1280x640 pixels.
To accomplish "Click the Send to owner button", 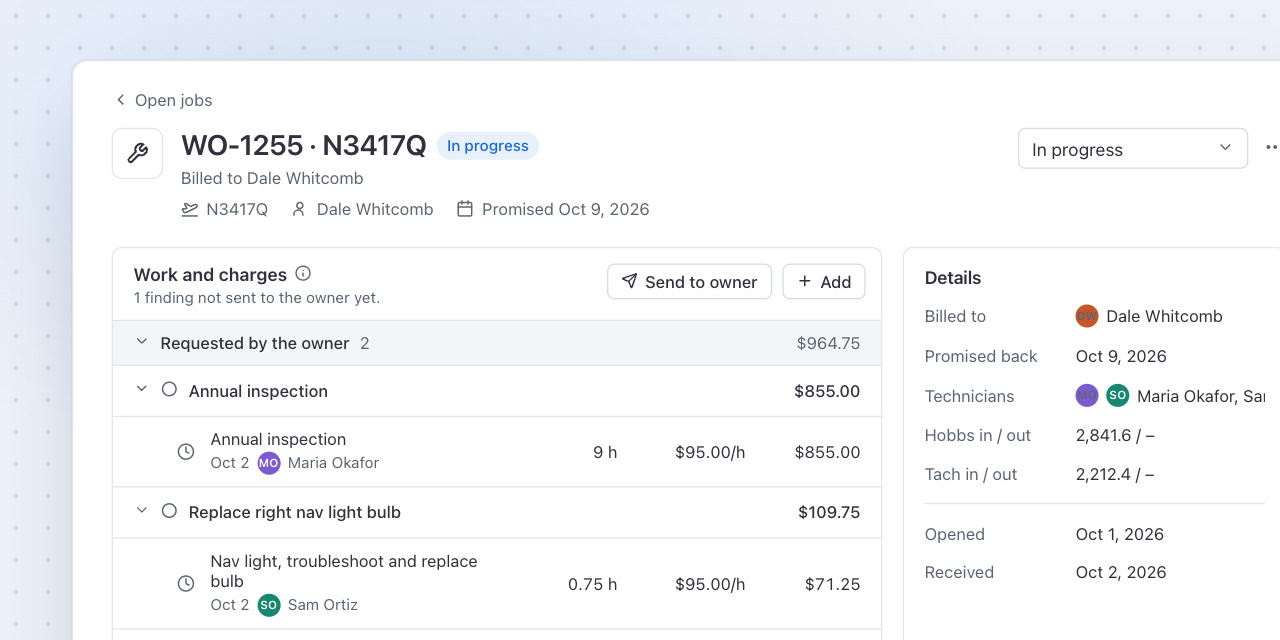I will pos(689,282).
